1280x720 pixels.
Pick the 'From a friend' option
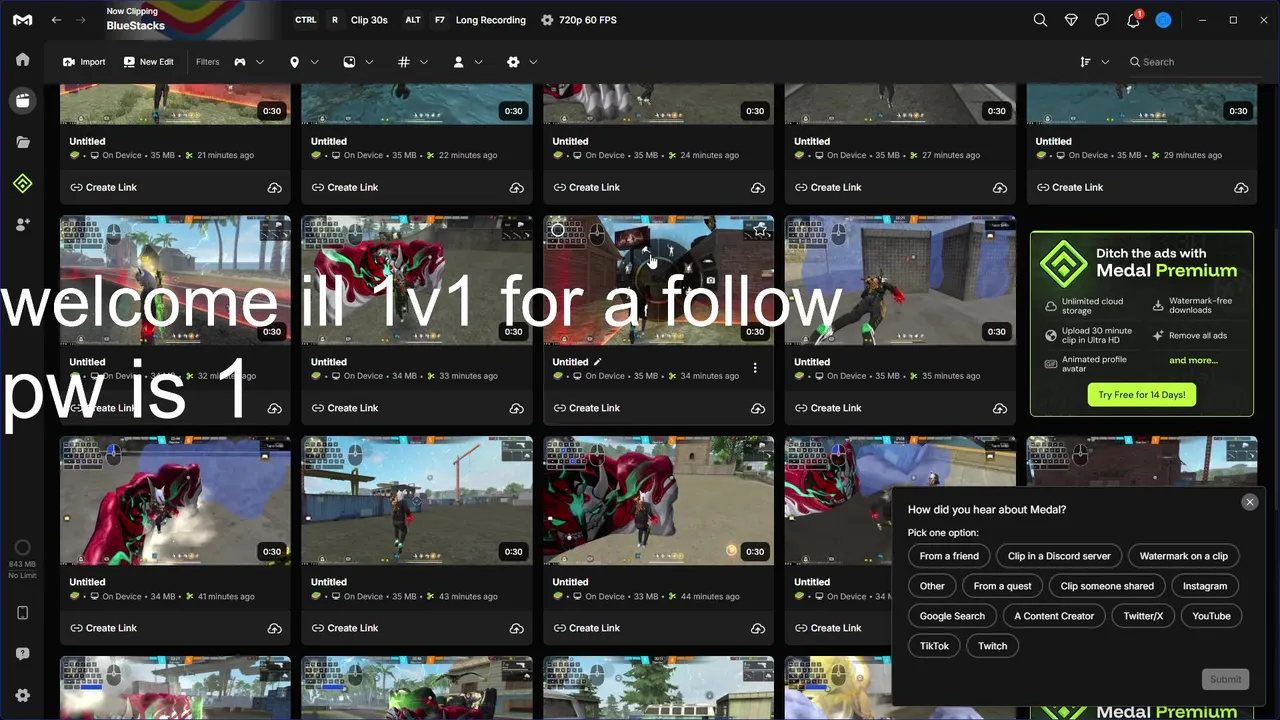(x=949, y=556)
